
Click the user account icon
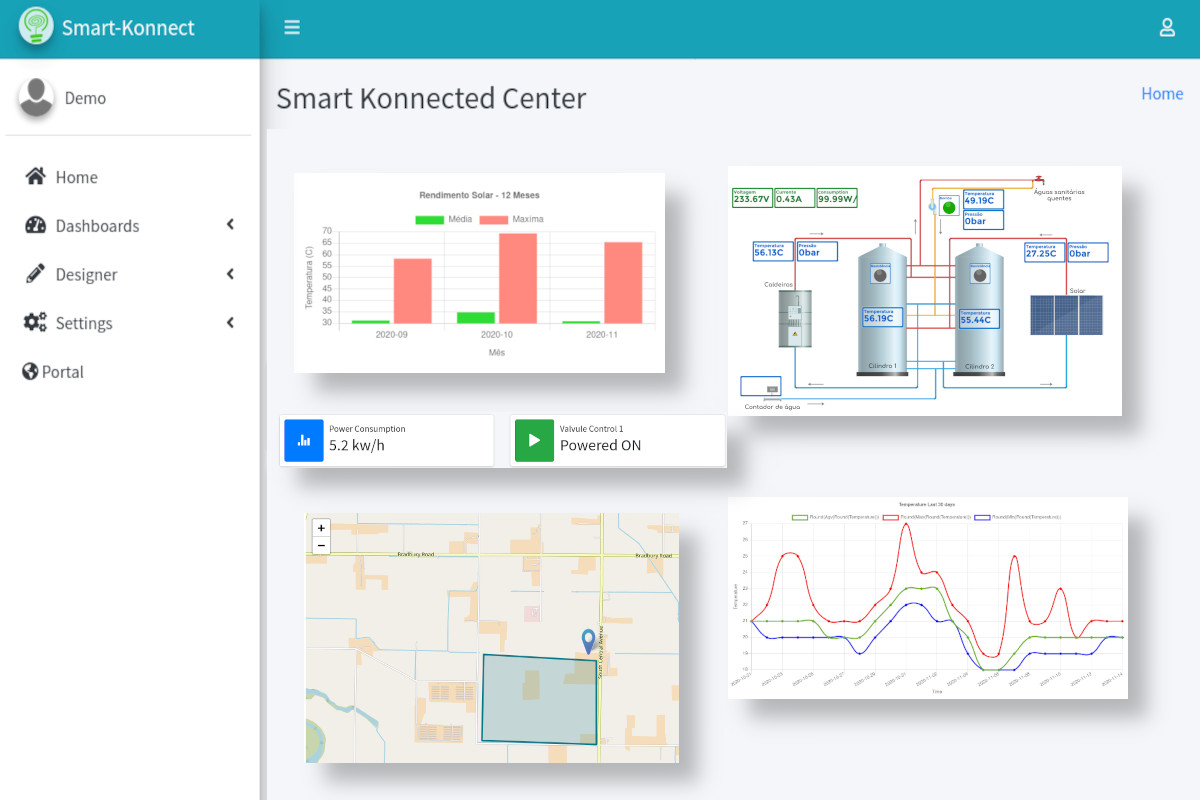[x=1167, y=27]
